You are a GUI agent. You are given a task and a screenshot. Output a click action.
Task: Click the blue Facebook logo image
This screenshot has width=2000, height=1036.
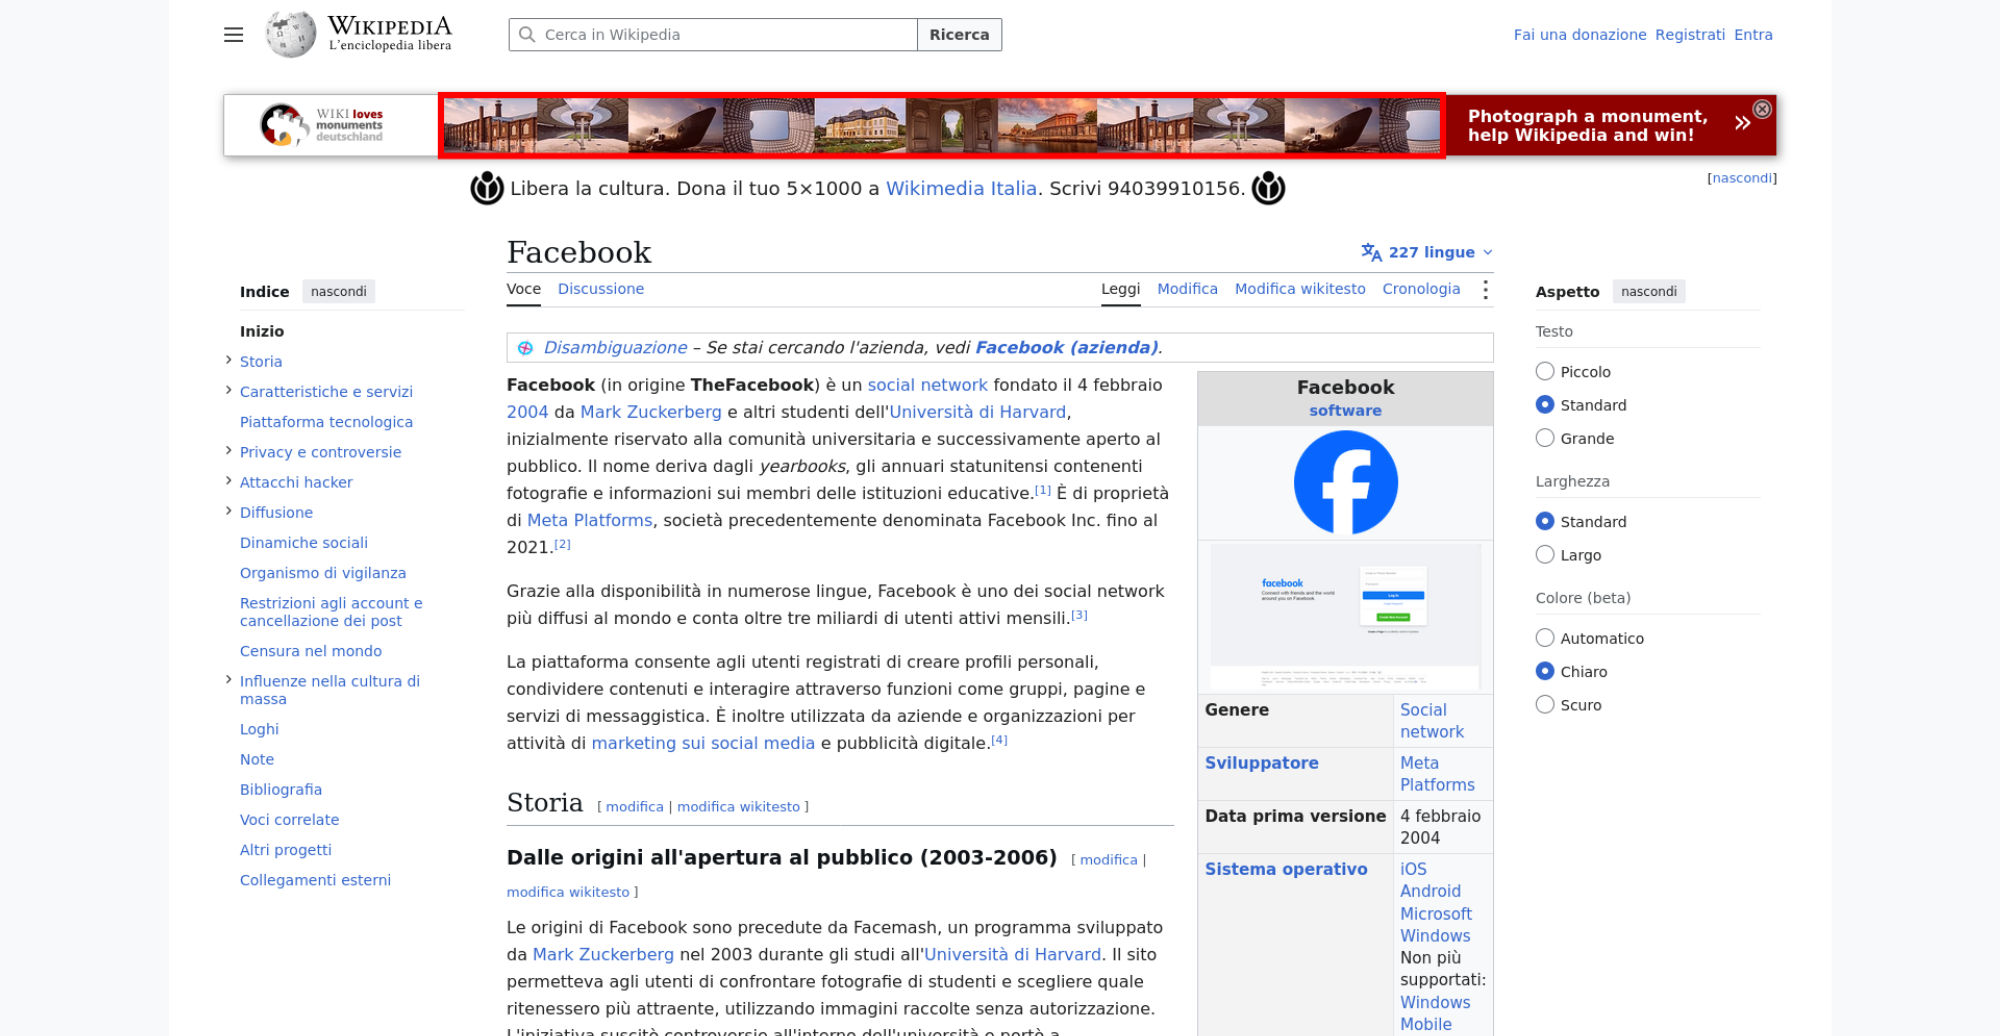[x=1345, y=482]
